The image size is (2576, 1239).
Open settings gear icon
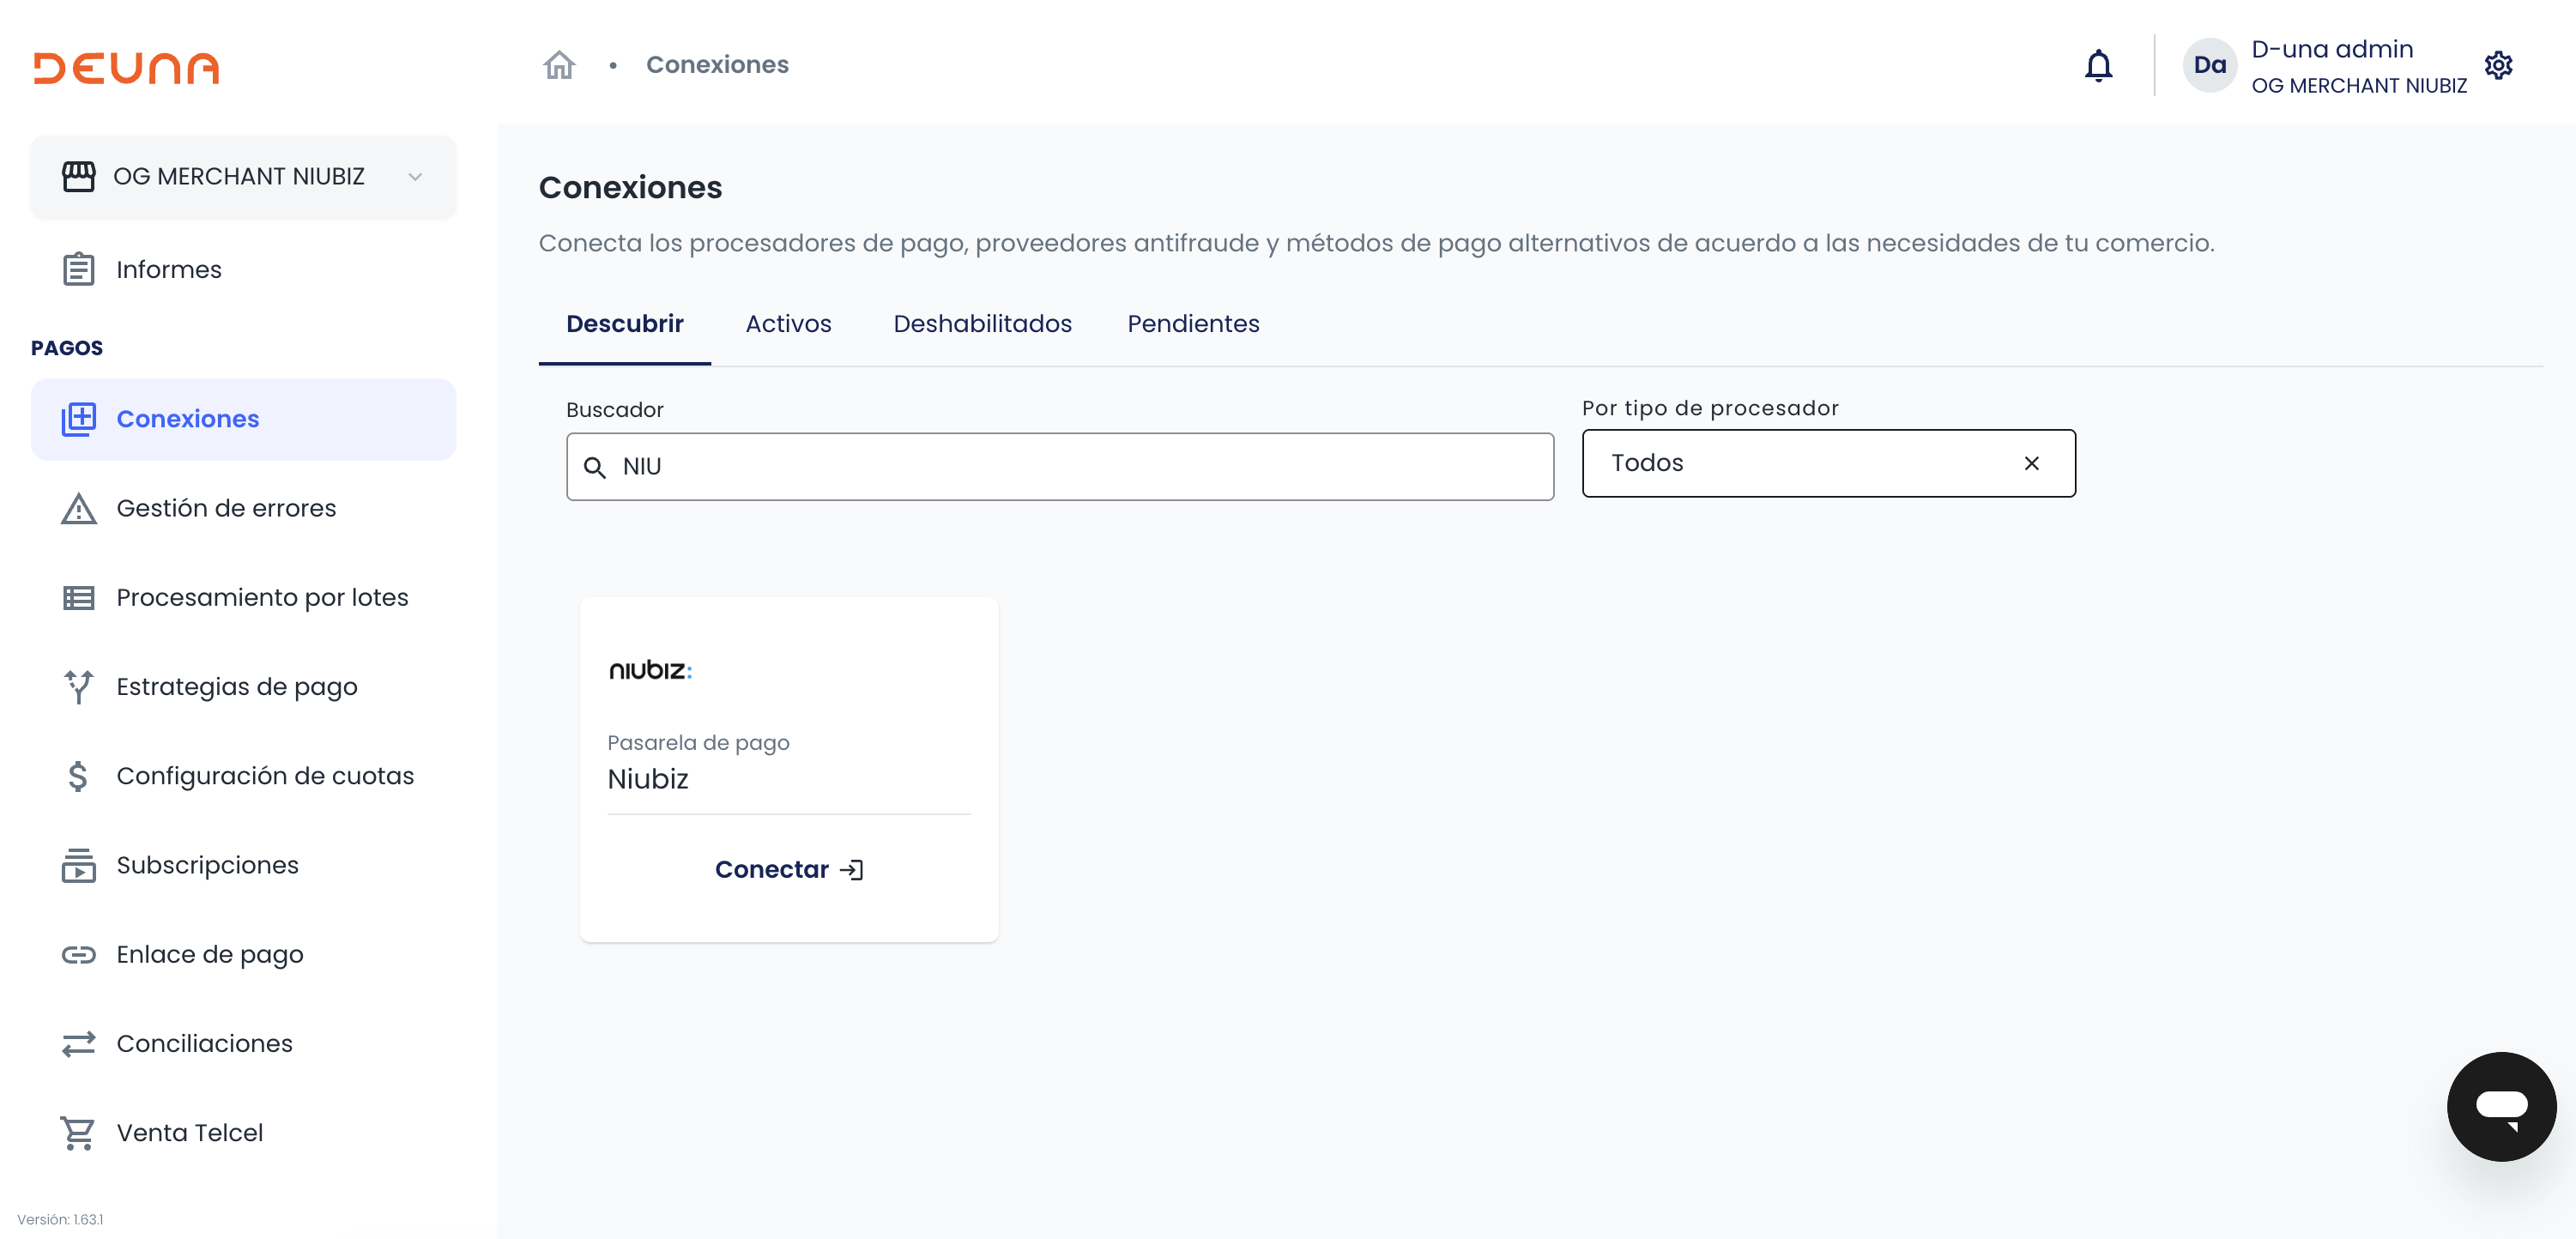(x=2498, y=66)
